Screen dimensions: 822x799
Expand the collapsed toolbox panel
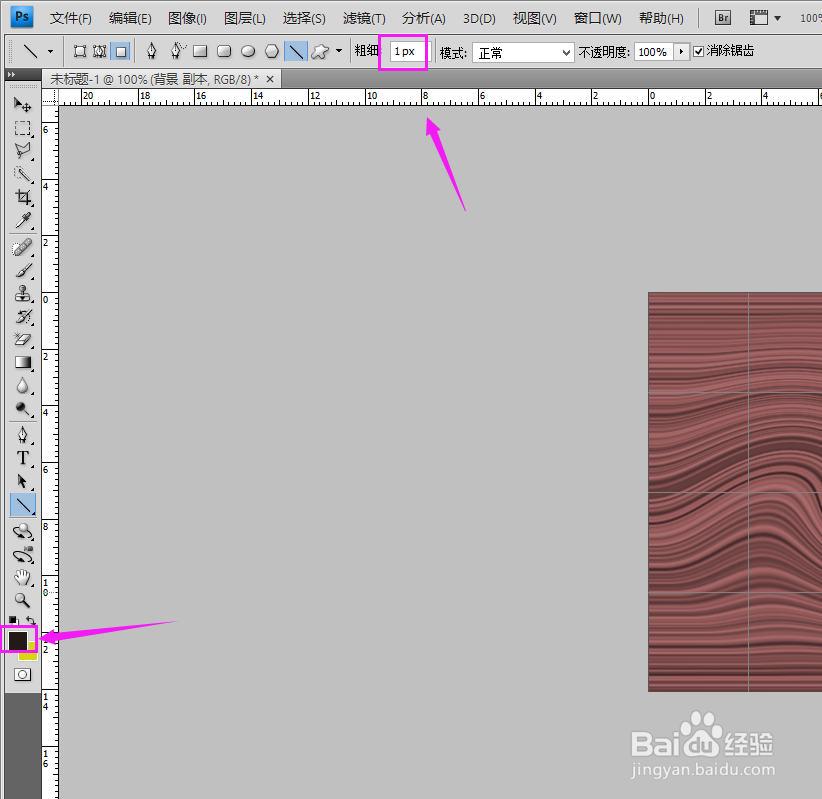point(12,74)
